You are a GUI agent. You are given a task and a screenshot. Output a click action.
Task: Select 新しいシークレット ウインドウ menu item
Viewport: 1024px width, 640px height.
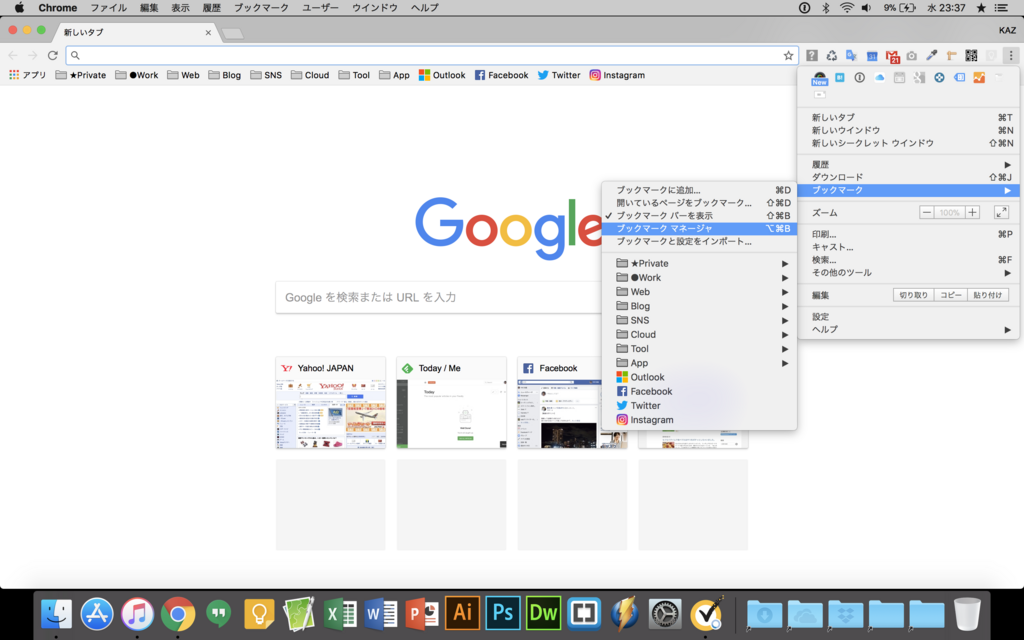tap(908, 143)
